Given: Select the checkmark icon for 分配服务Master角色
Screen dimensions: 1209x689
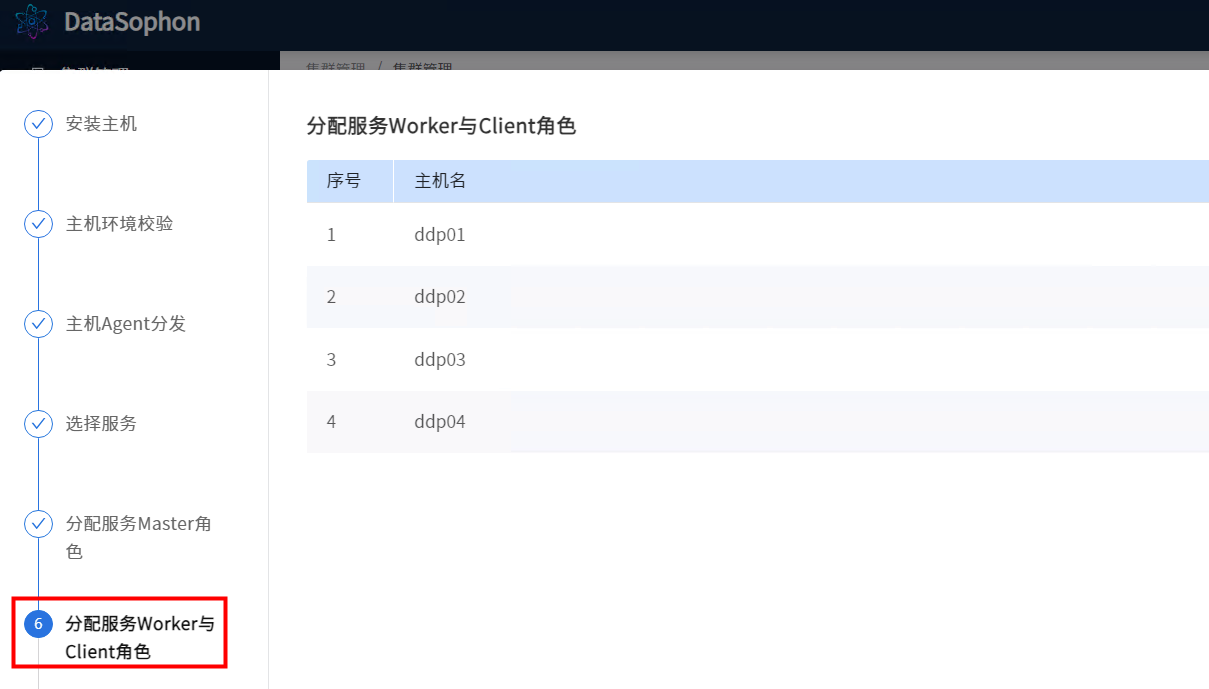Looking at the screenshot, I should pos(38,524).
